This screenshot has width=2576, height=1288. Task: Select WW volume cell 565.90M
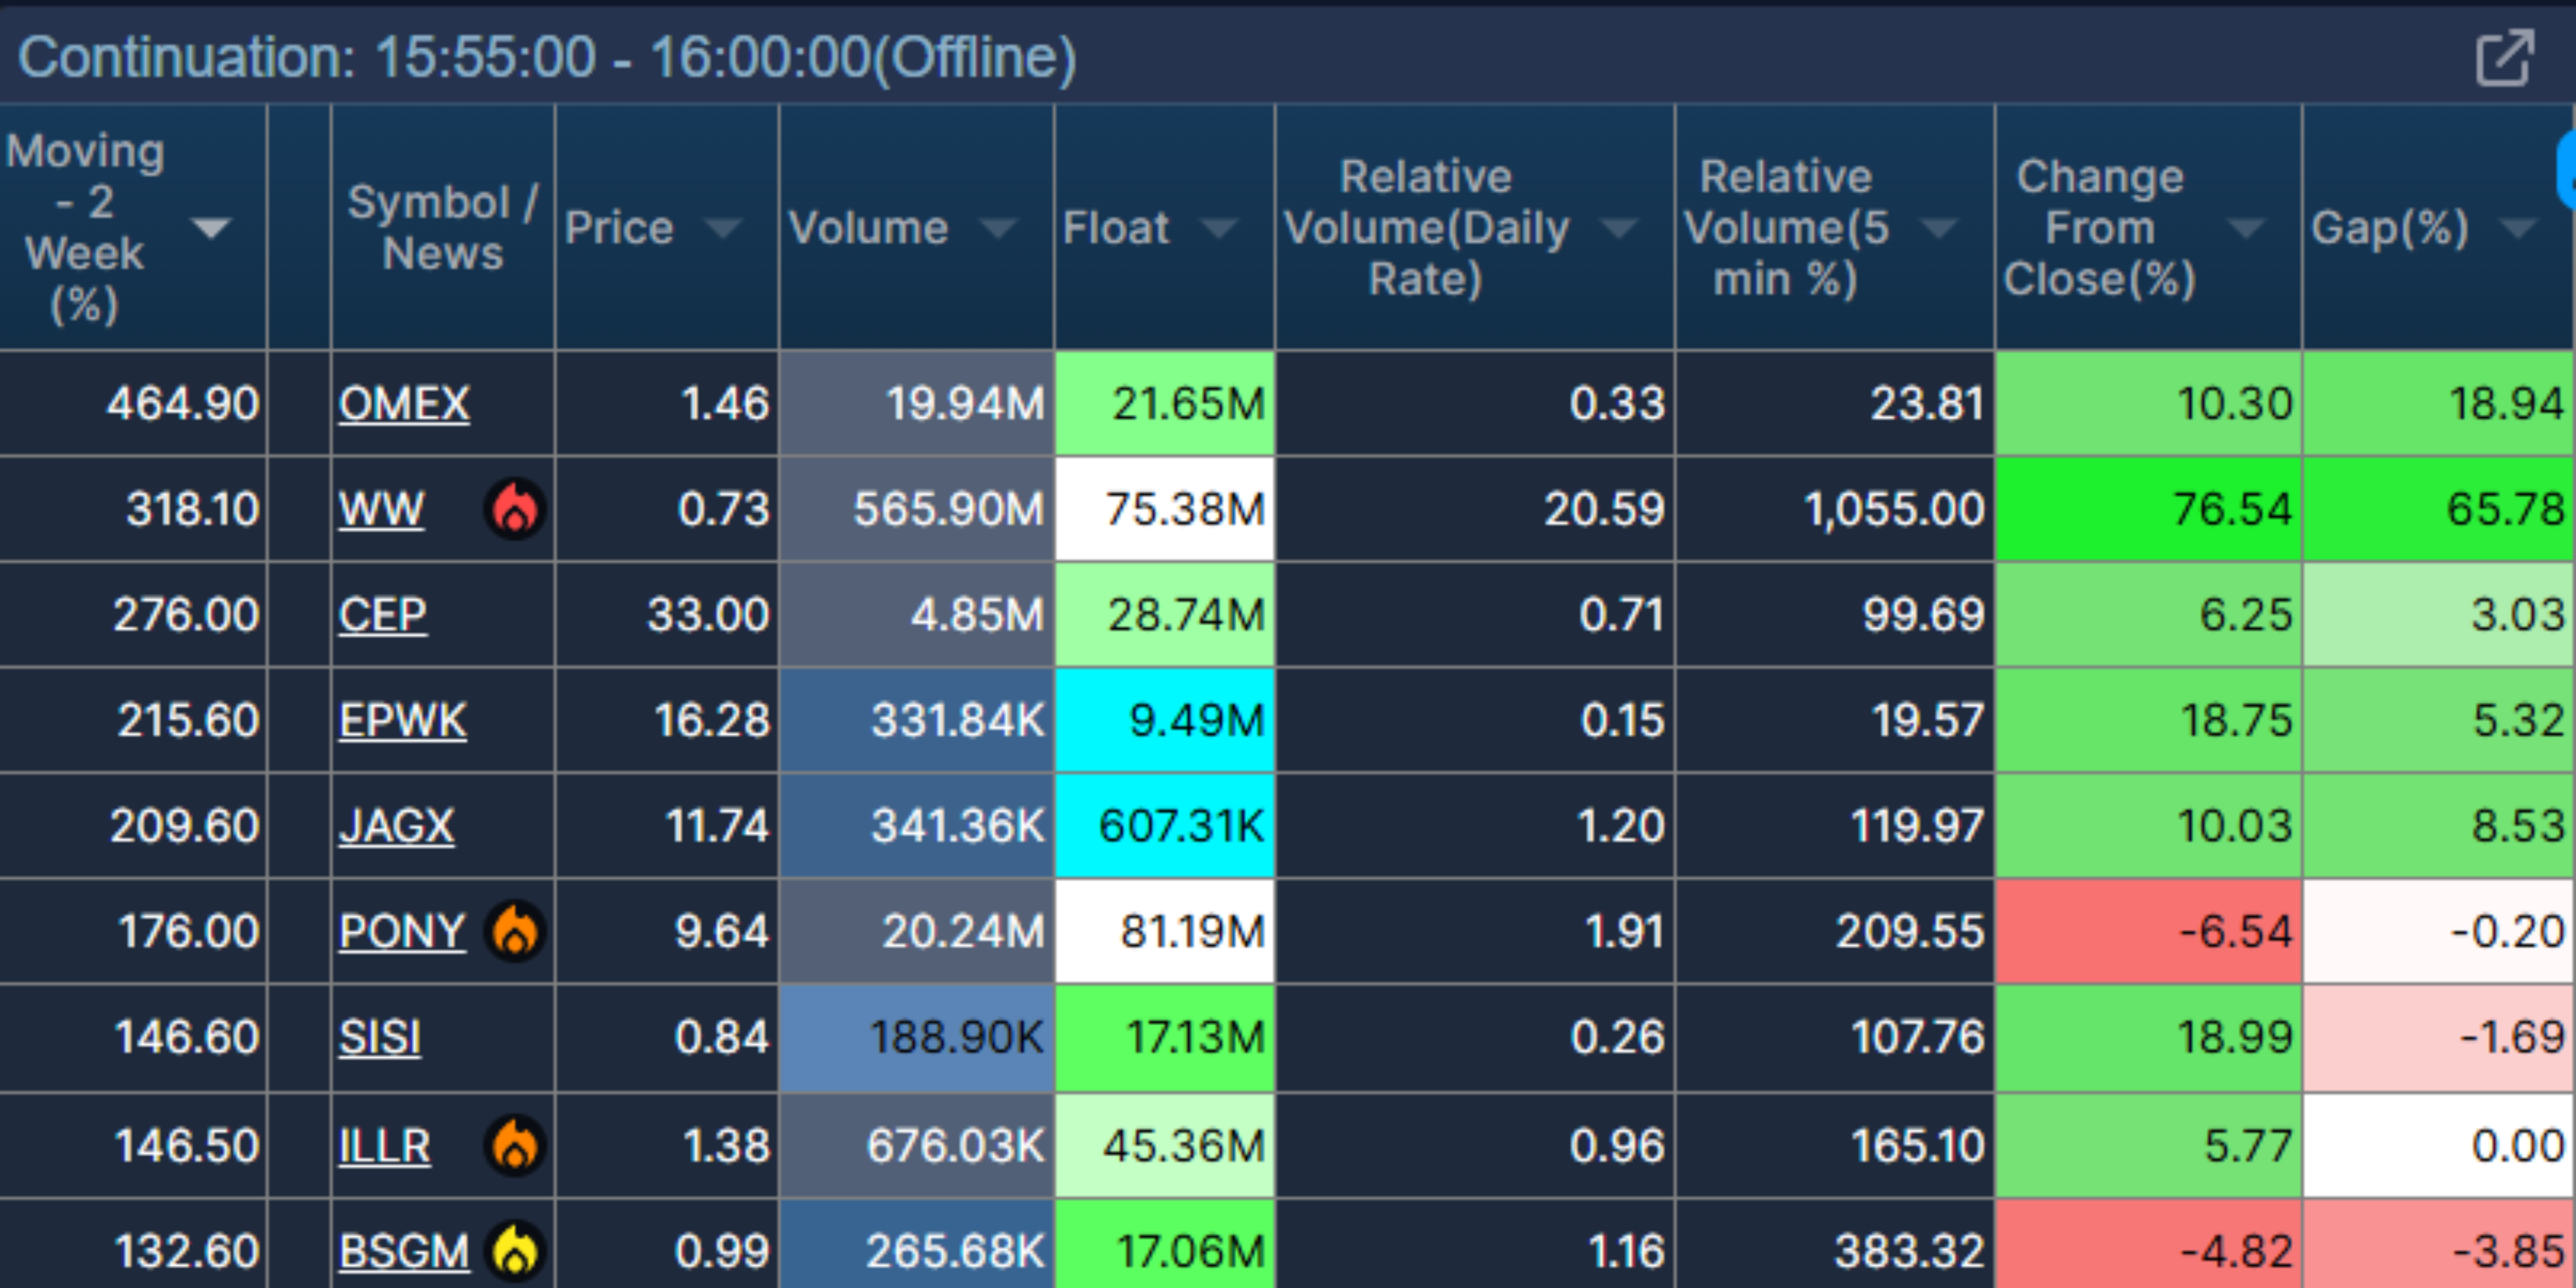[x=917, y=509]
